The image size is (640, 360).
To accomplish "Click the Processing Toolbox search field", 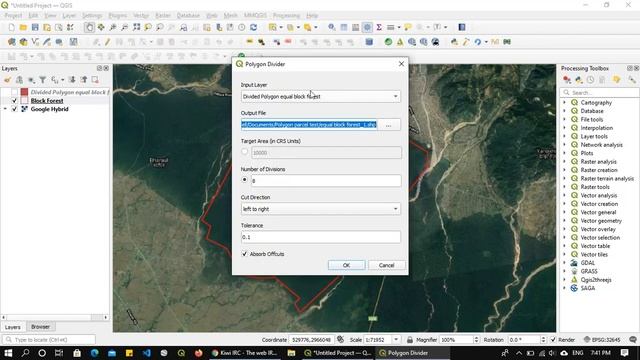I will 600,93.
